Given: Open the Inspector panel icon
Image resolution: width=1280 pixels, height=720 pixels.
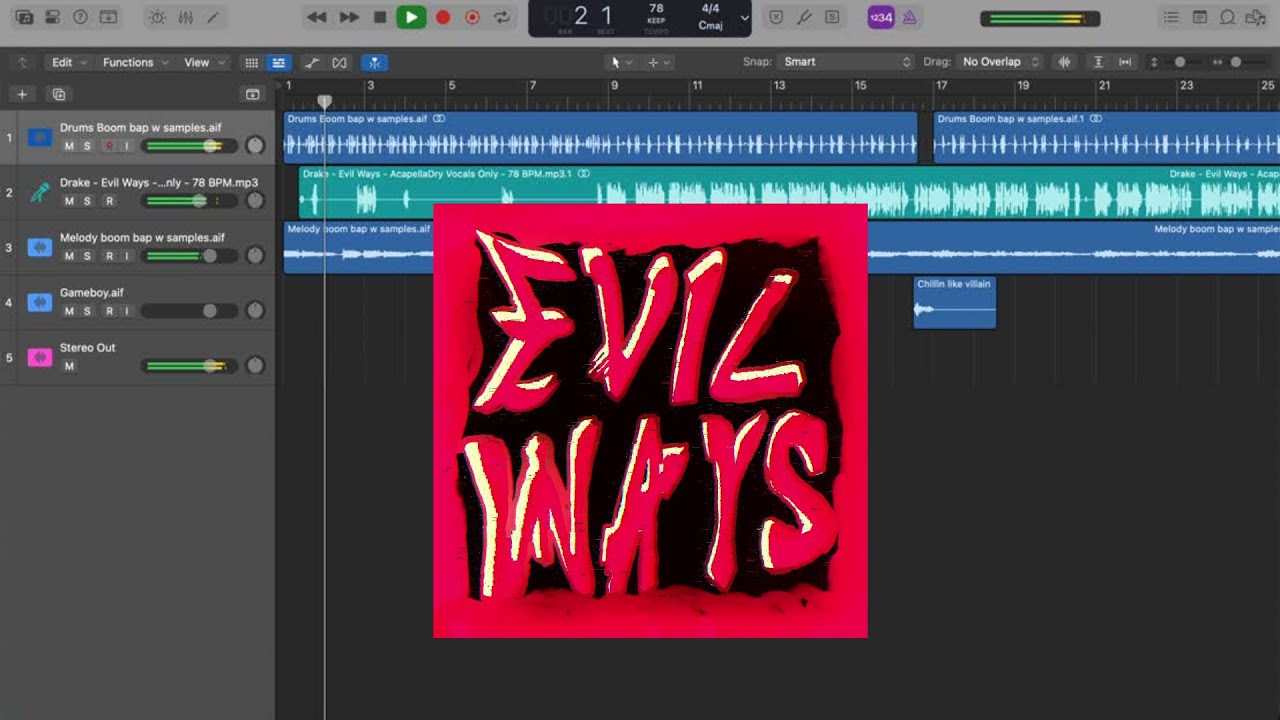Looking at the screenshot, I should click(53, 17).
